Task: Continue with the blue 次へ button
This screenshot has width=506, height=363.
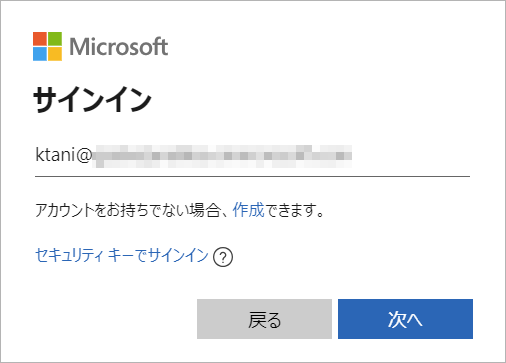Action: point(405,319)
